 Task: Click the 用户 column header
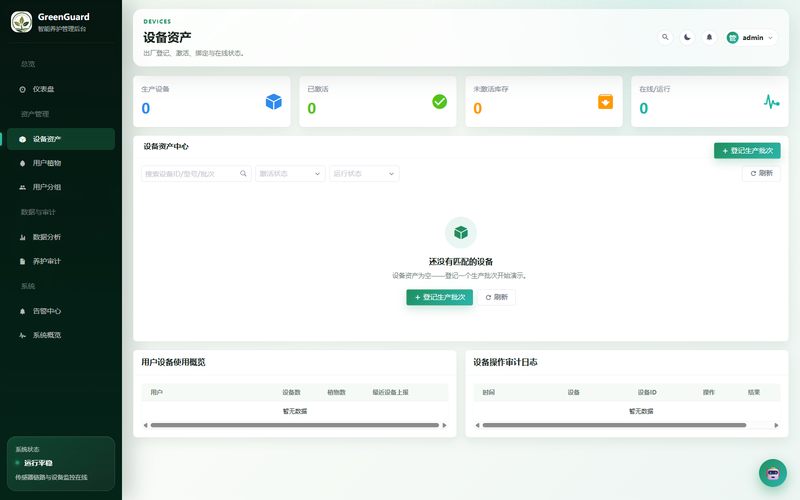tap(157, 392)
